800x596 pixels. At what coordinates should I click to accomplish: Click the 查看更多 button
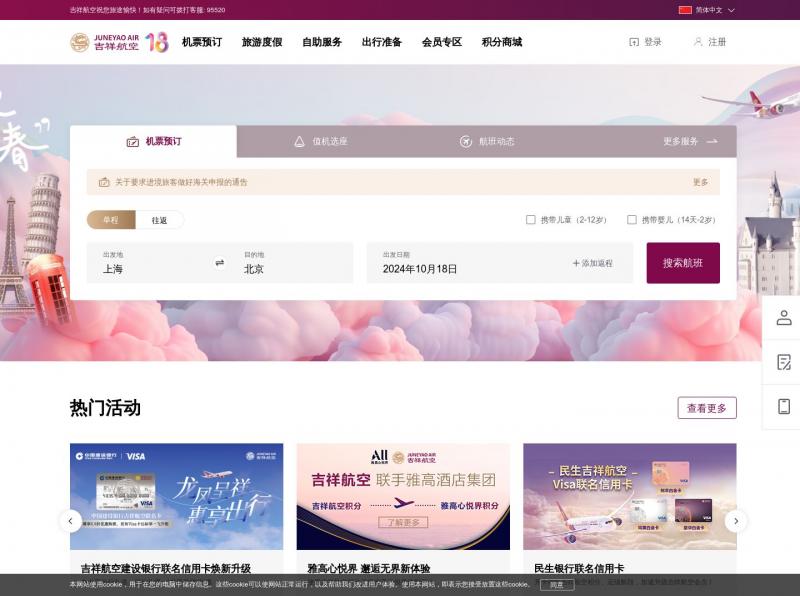point(707,408)
